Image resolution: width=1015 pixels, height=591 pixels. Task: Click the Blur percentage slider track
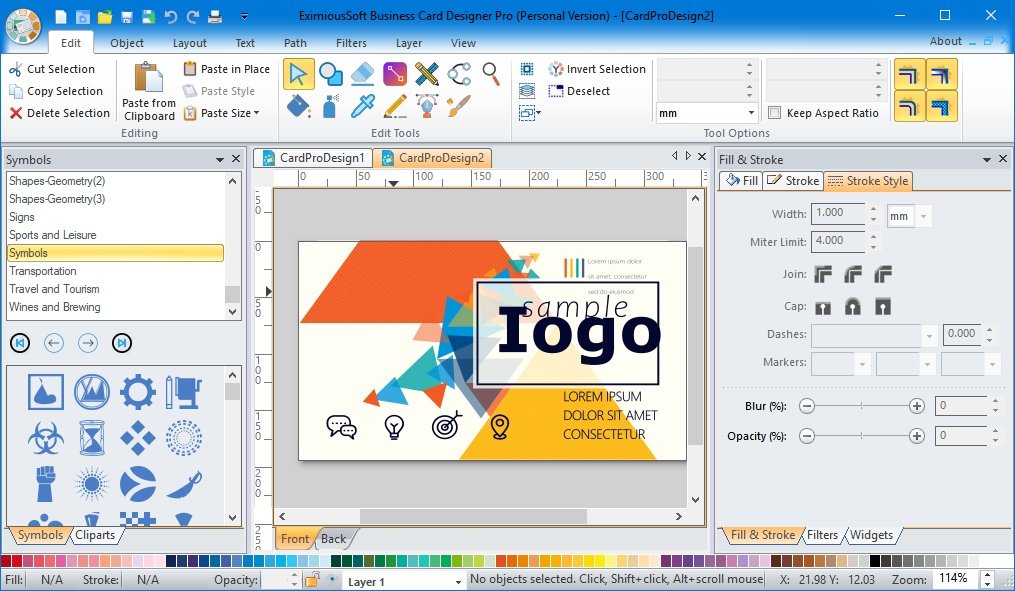coord(861,406)
